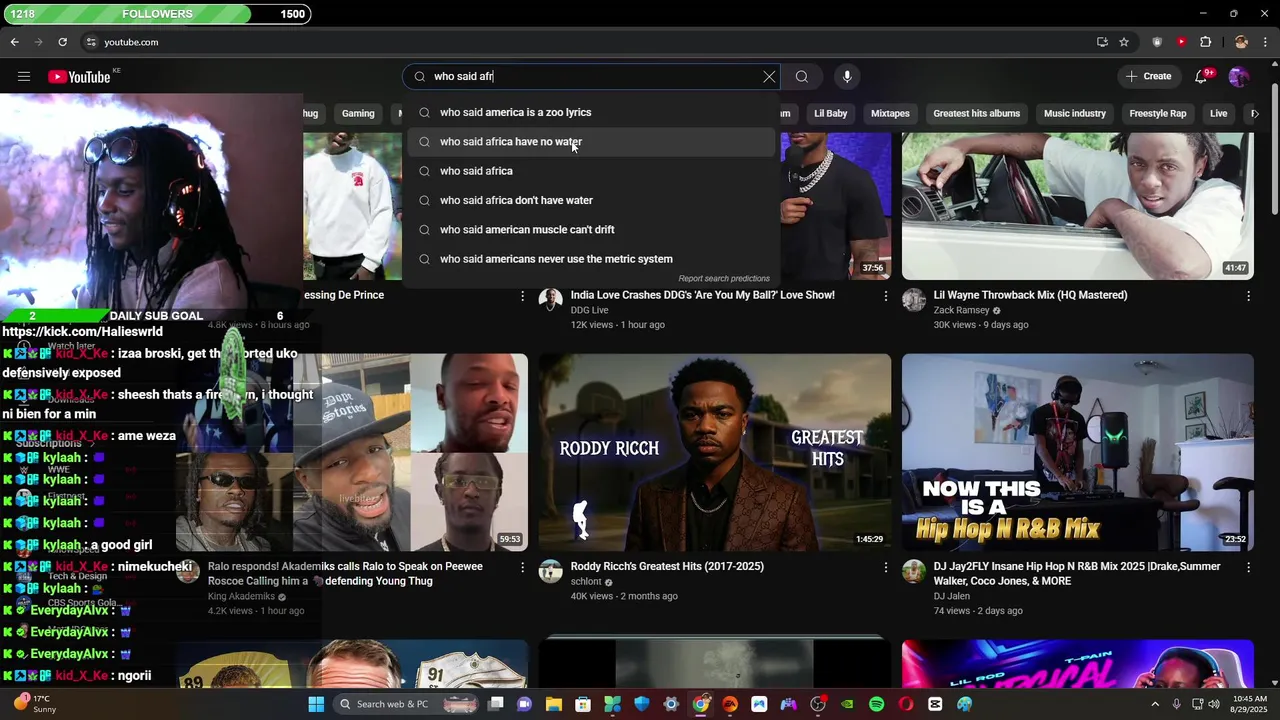Select the 'Music industry' chip
The image size is (1280, 720).
pos(1075,113)
